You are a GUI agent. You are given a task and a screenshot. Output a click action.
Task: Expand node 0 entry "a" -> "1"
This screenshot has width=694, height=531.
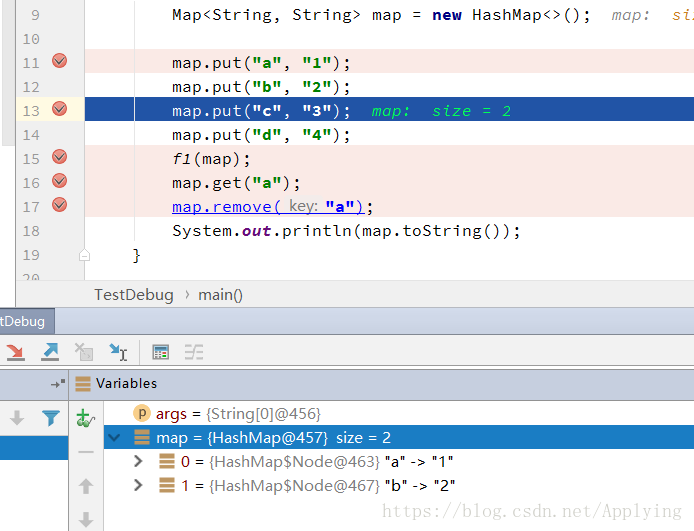click(138, 461)
